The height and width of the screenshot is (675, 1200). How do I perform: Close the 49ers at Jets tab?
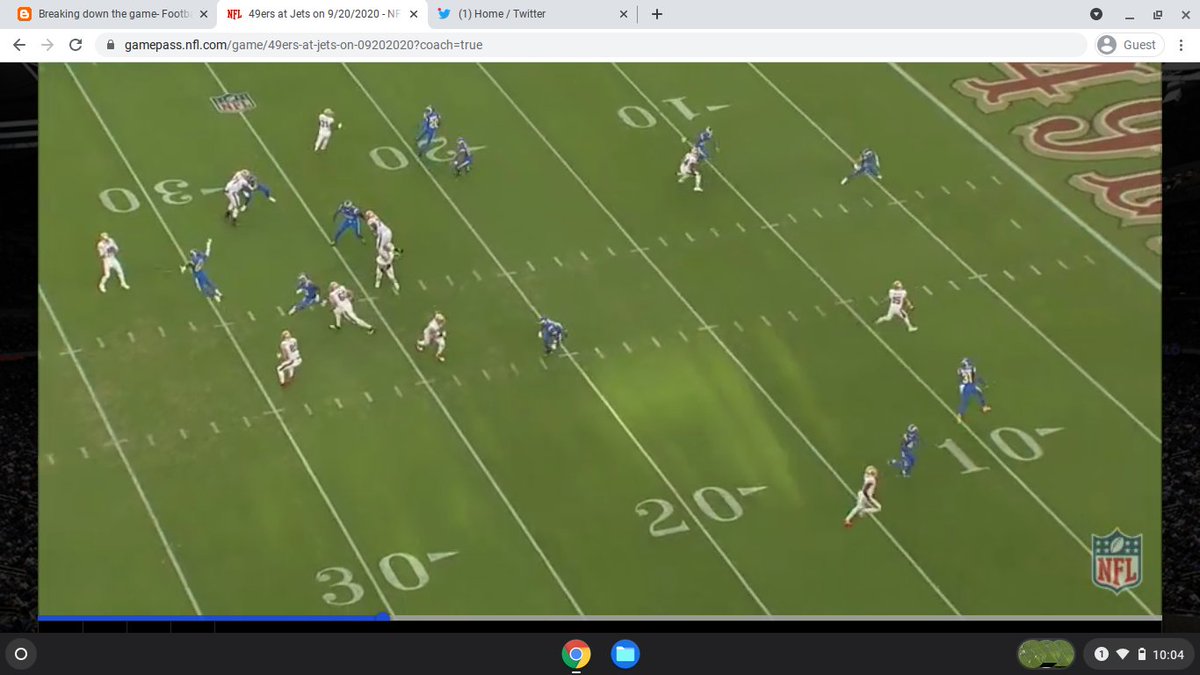coord(414,14)
